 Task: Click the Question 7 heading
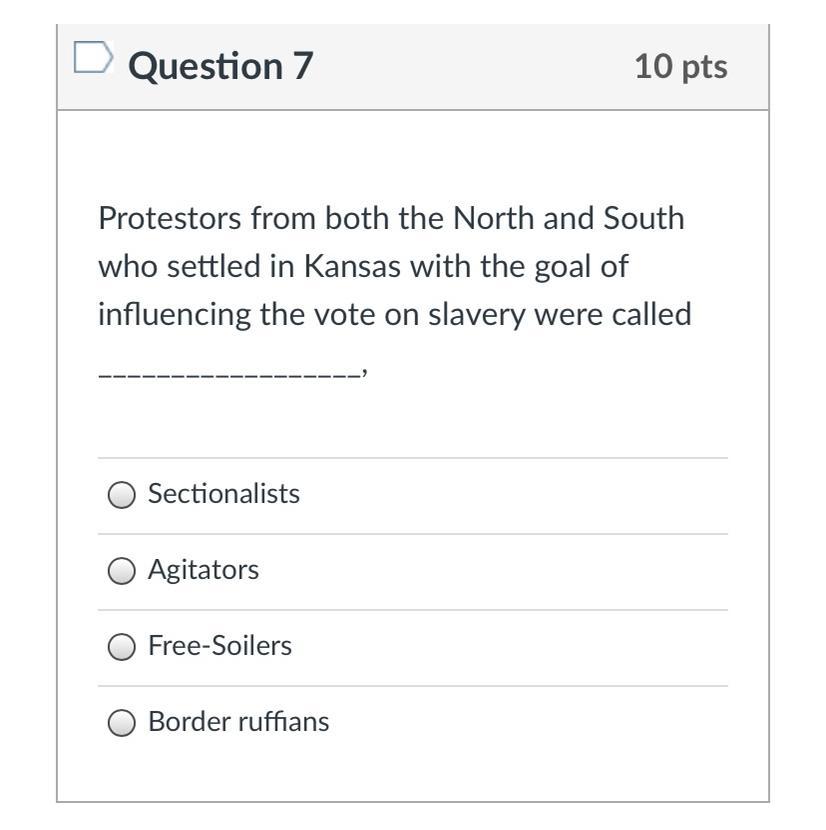coord(221,66)
